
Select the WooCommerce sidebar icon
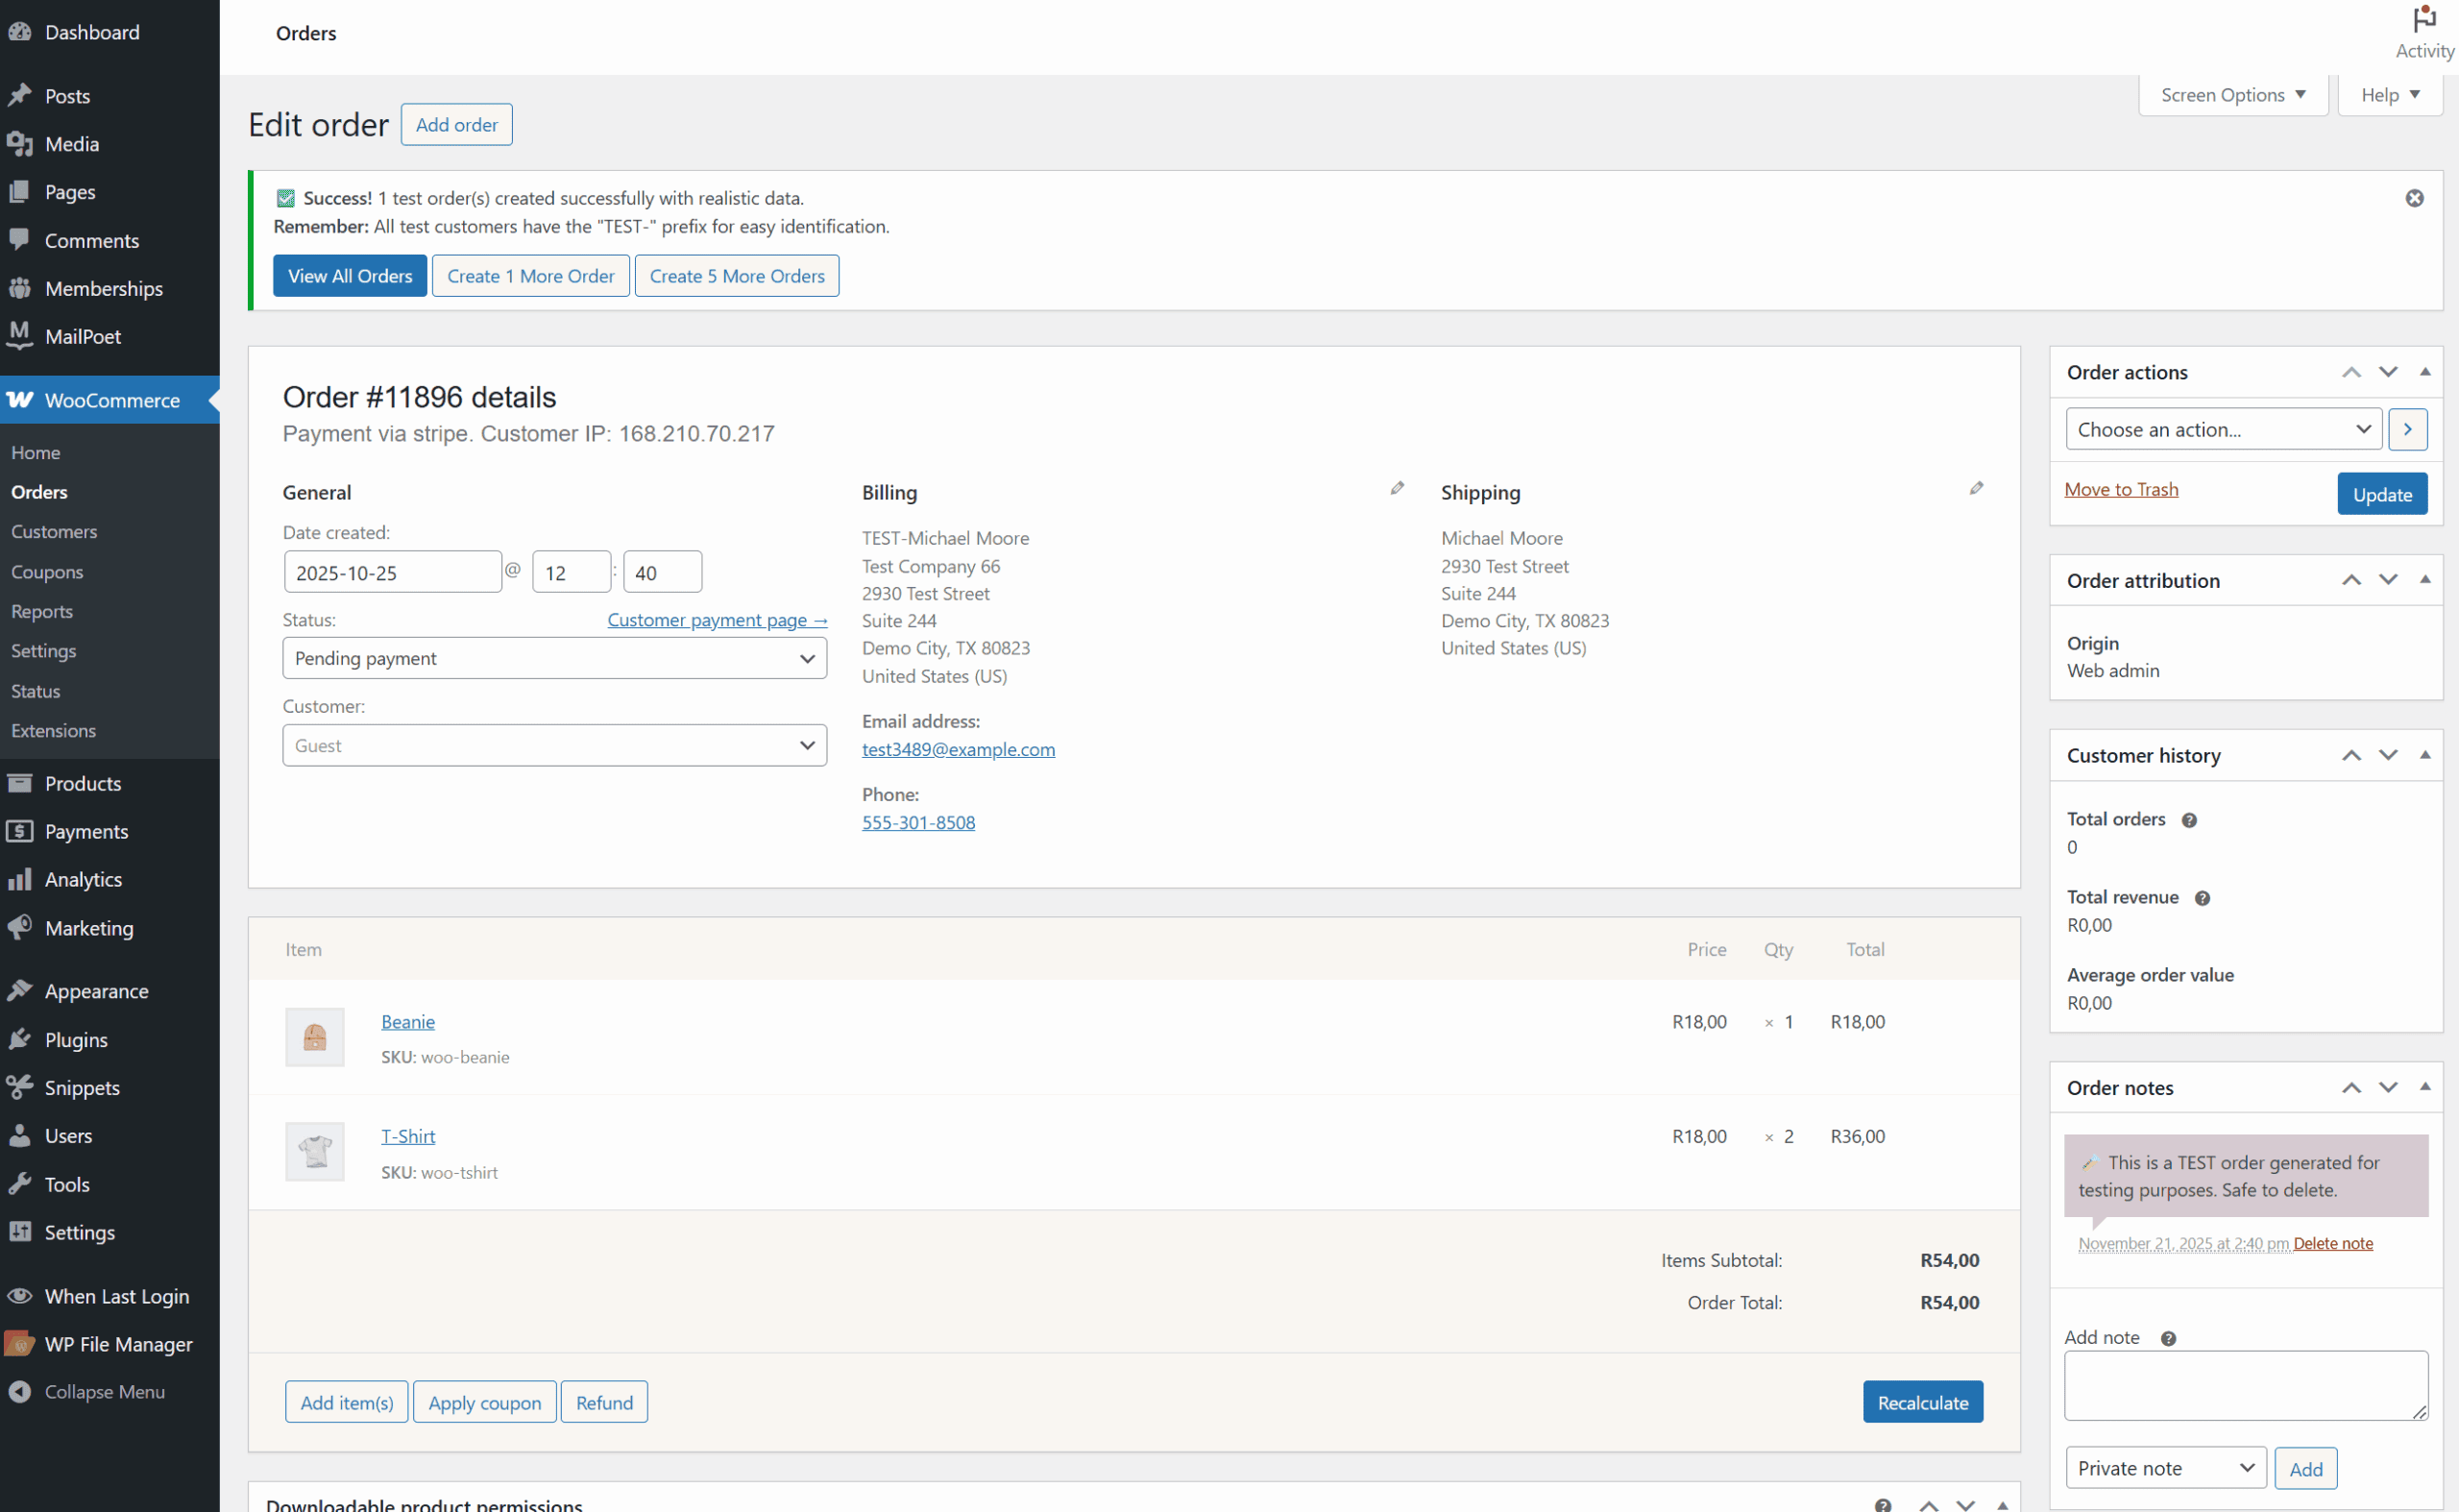19,400
